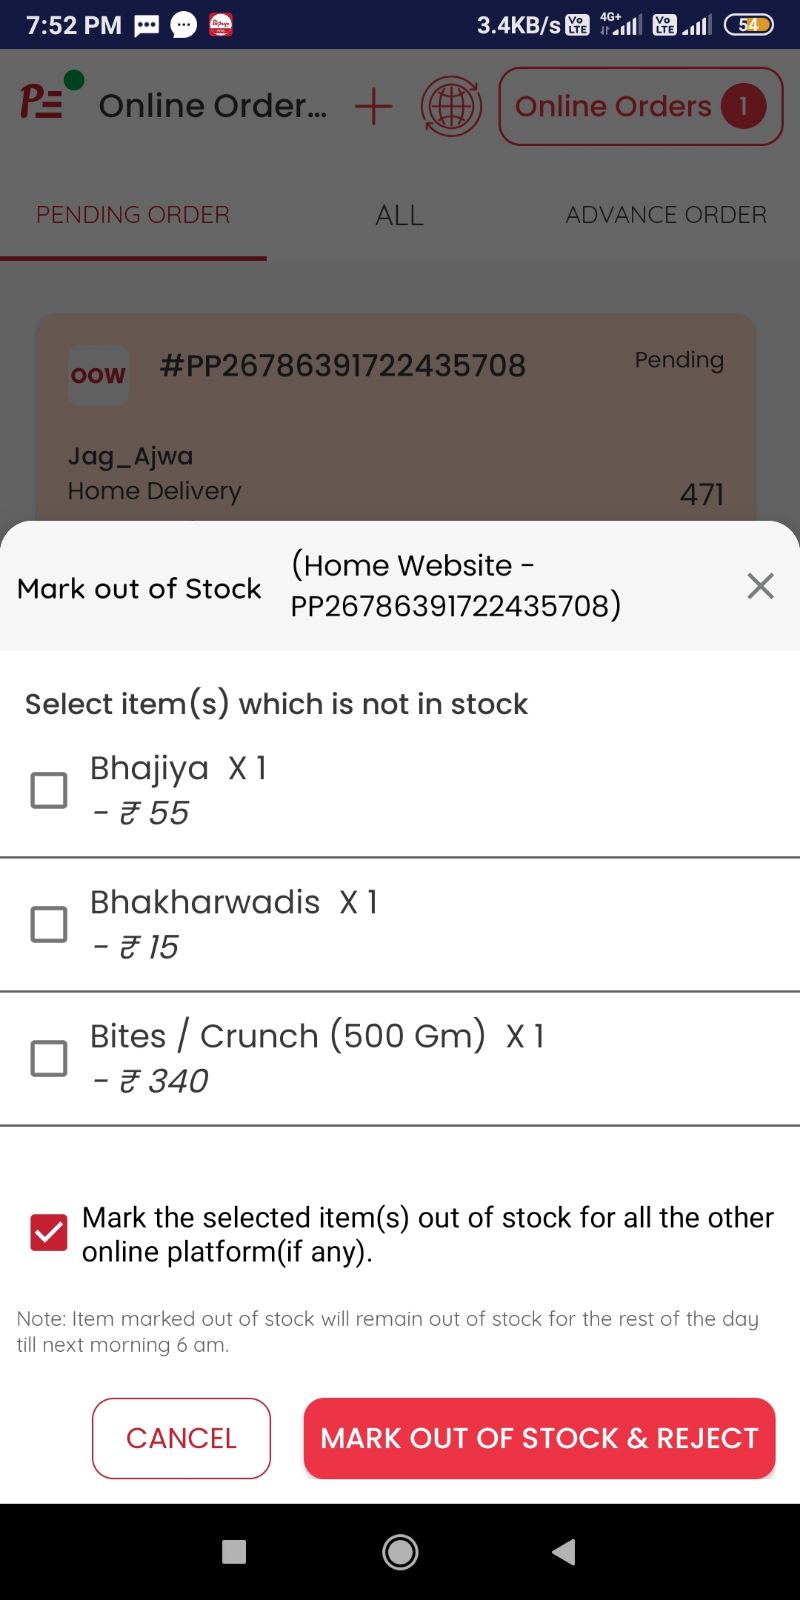Tap the globe sync icon
The height and width of the screenshot is (1600, 800).
(451, 106)
